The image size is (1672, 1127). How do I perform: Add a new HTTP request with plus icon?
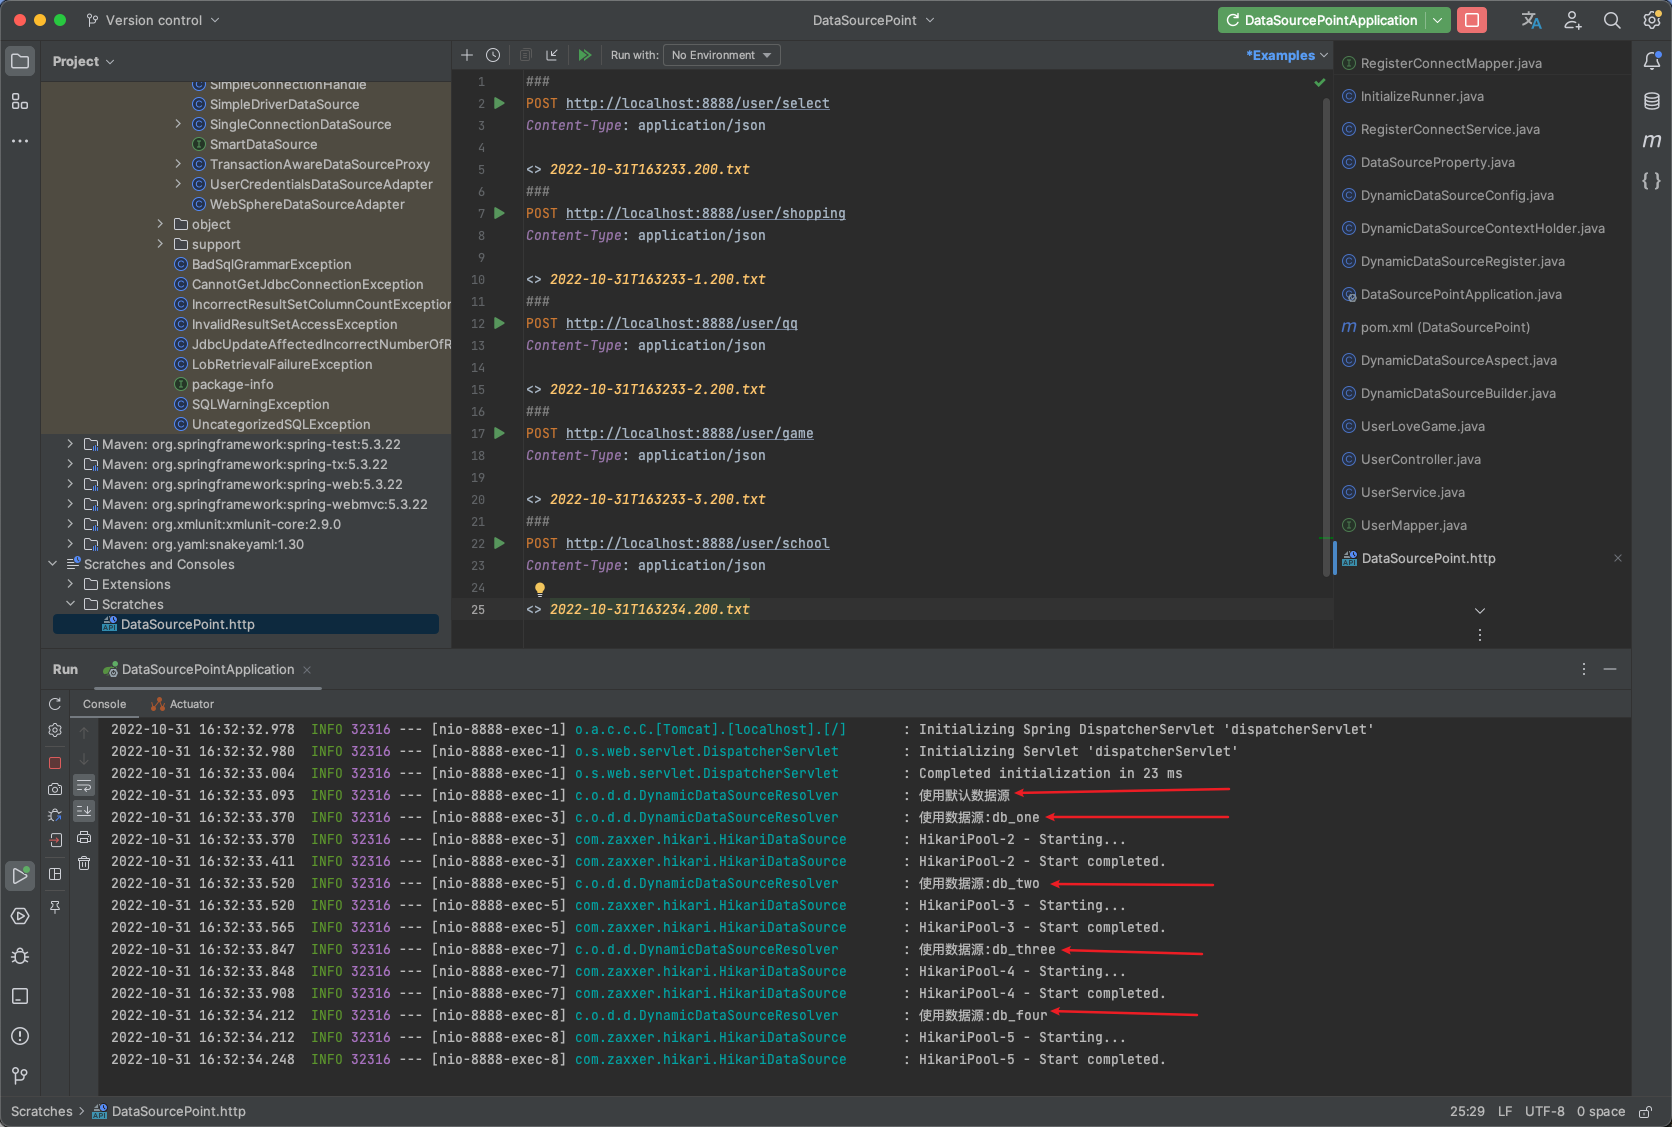pos(467,55)
